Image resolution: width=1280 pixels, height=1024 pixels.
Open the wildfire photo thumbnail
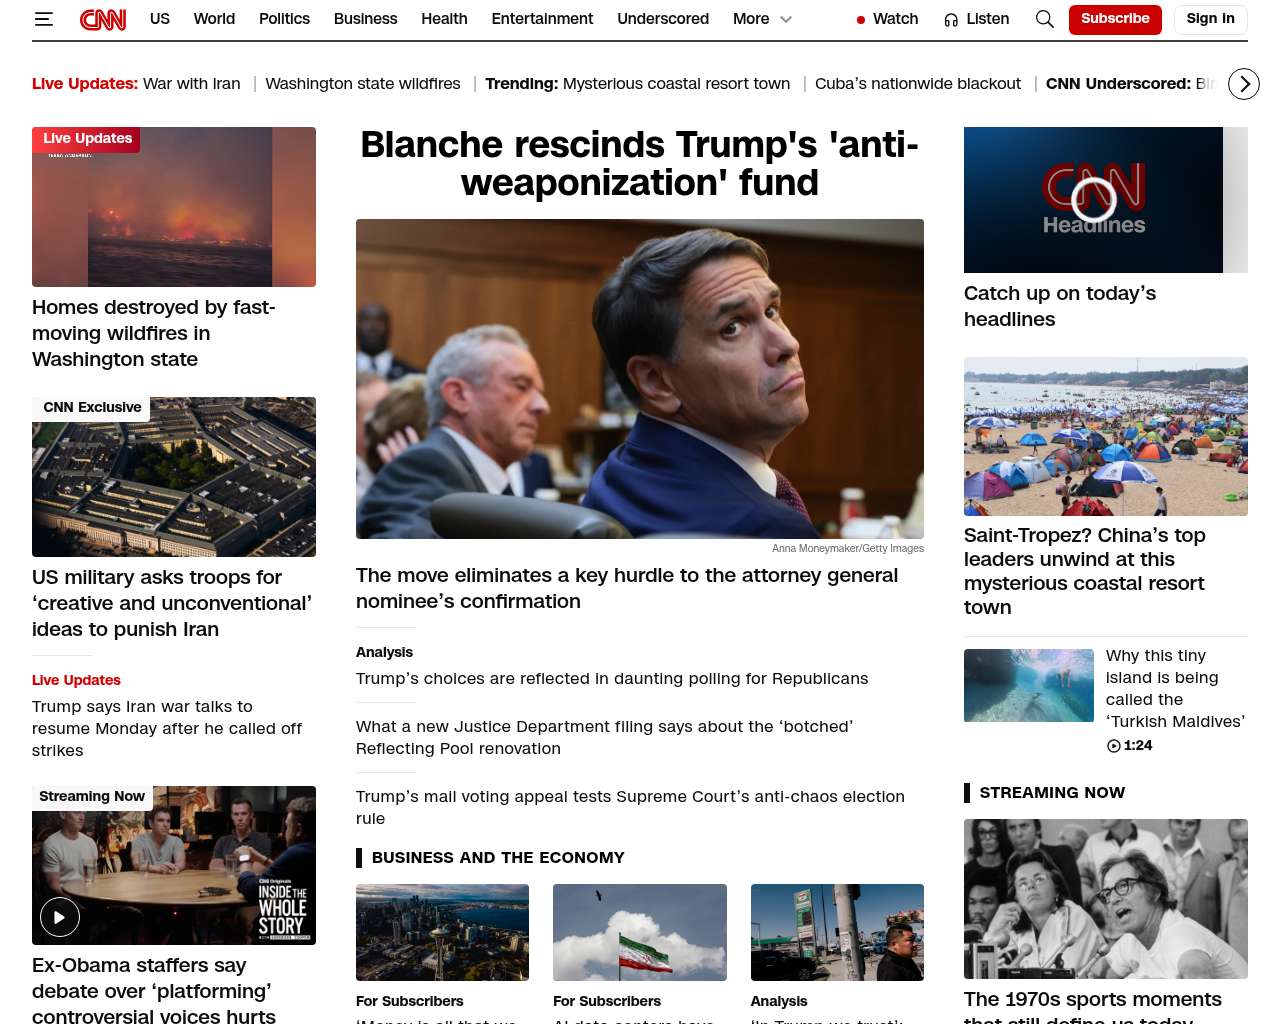tap(174, 207)
